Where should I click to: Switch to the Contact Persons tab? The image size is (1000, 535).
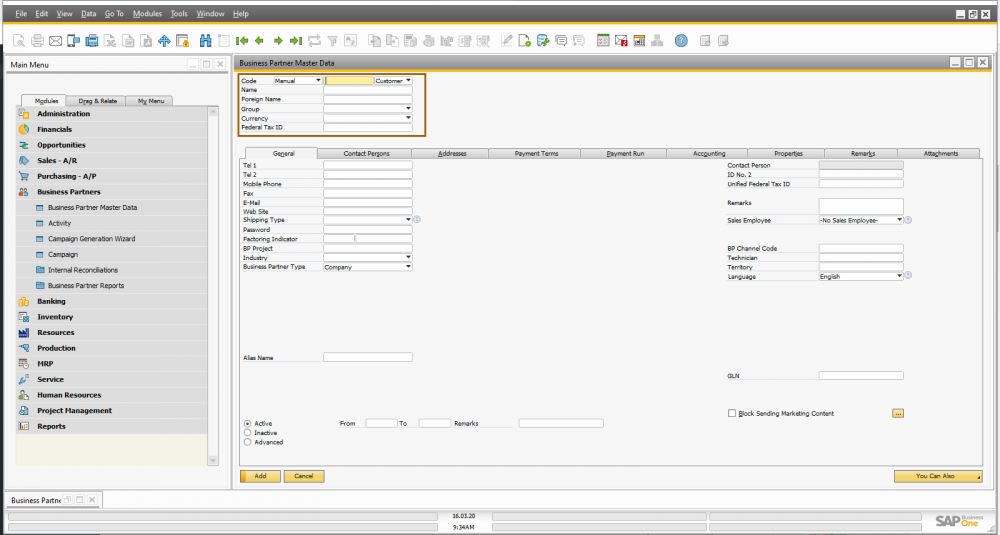pos(366,154)
